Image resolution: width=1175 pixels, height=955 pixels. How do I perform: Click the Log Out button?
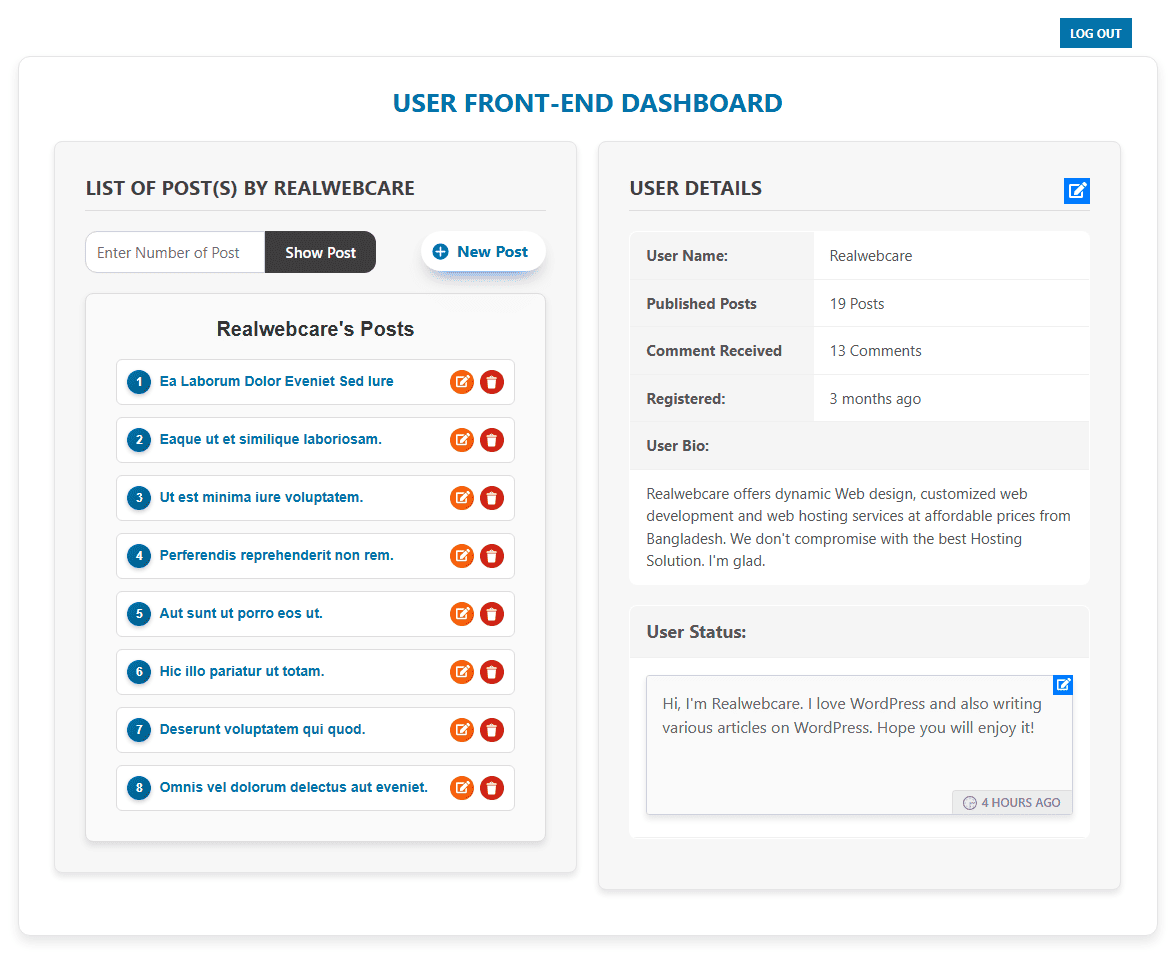click(1095, 33)
